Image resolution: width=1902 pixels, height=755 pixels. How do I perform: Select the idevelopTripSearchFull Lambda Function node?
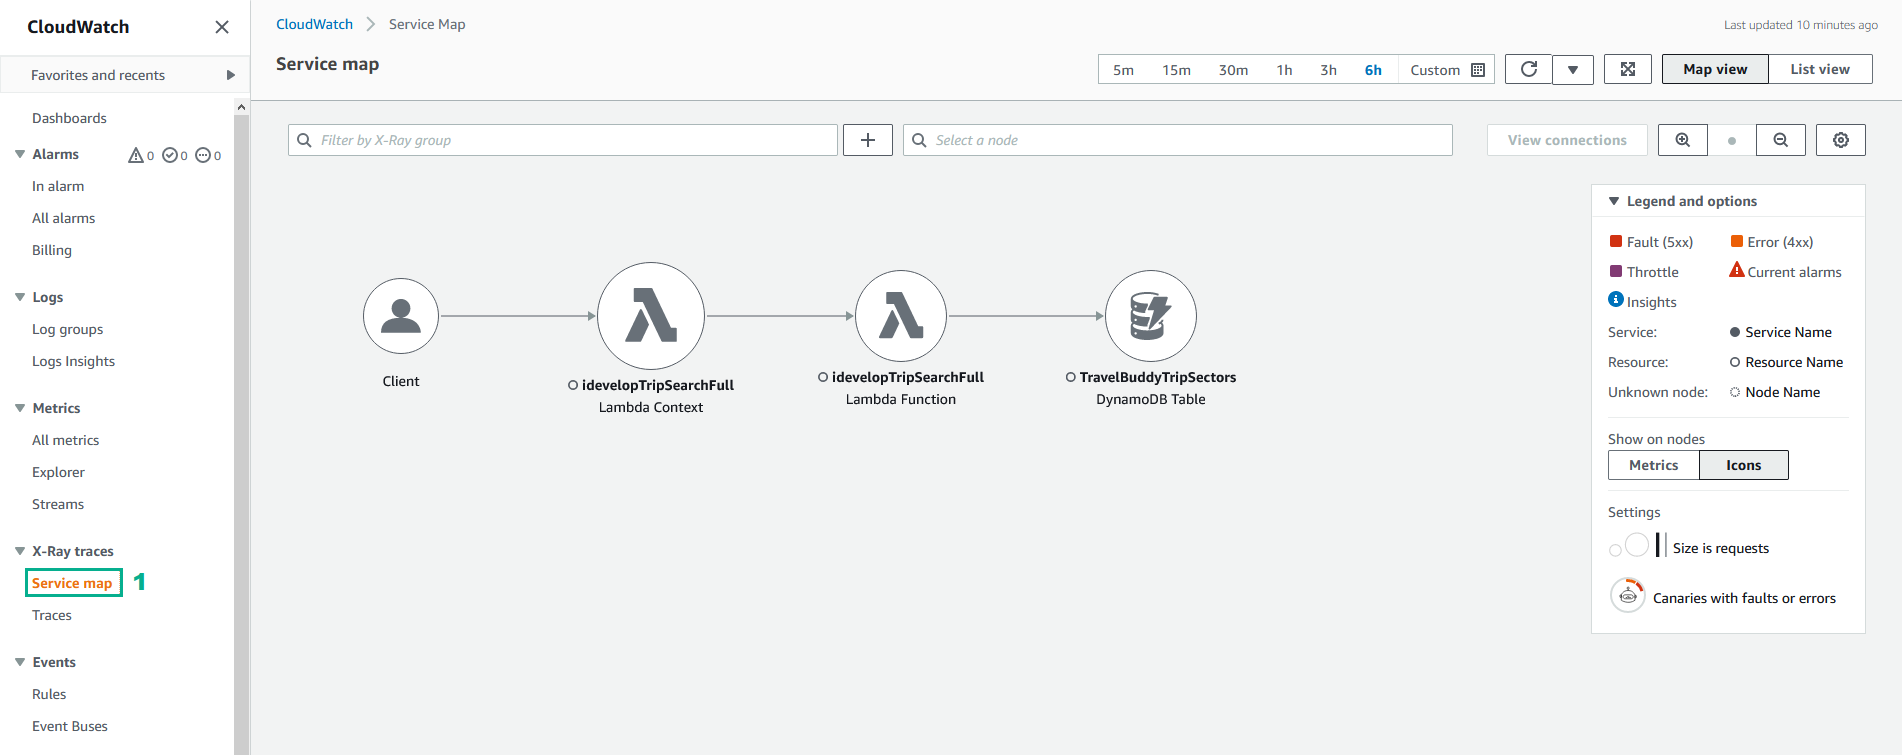pyautogui.click(x=901, y=316)
